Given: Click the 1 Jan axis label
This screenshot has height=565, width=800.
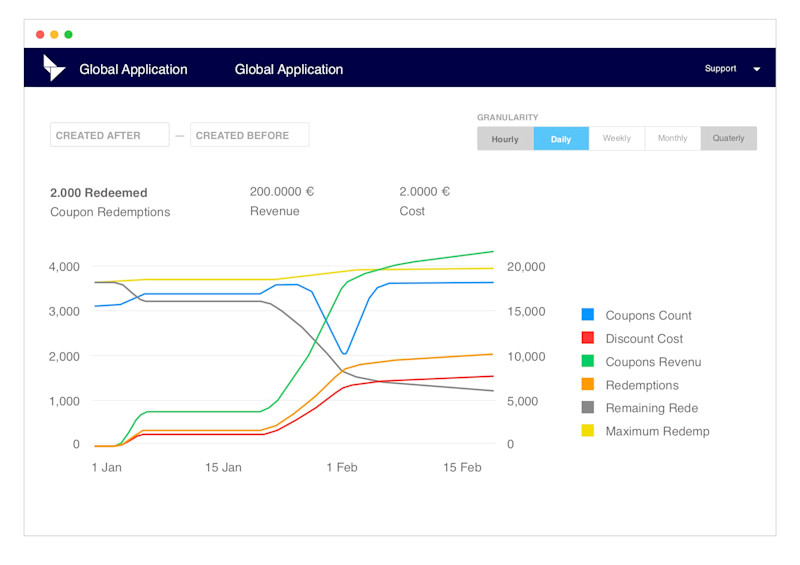Looking at the screenshot, I should tap(107, 467).
